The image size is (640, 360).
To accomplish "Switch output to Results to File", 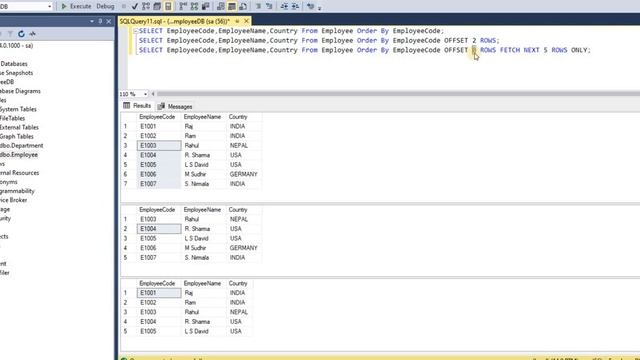I will (243, 7).
